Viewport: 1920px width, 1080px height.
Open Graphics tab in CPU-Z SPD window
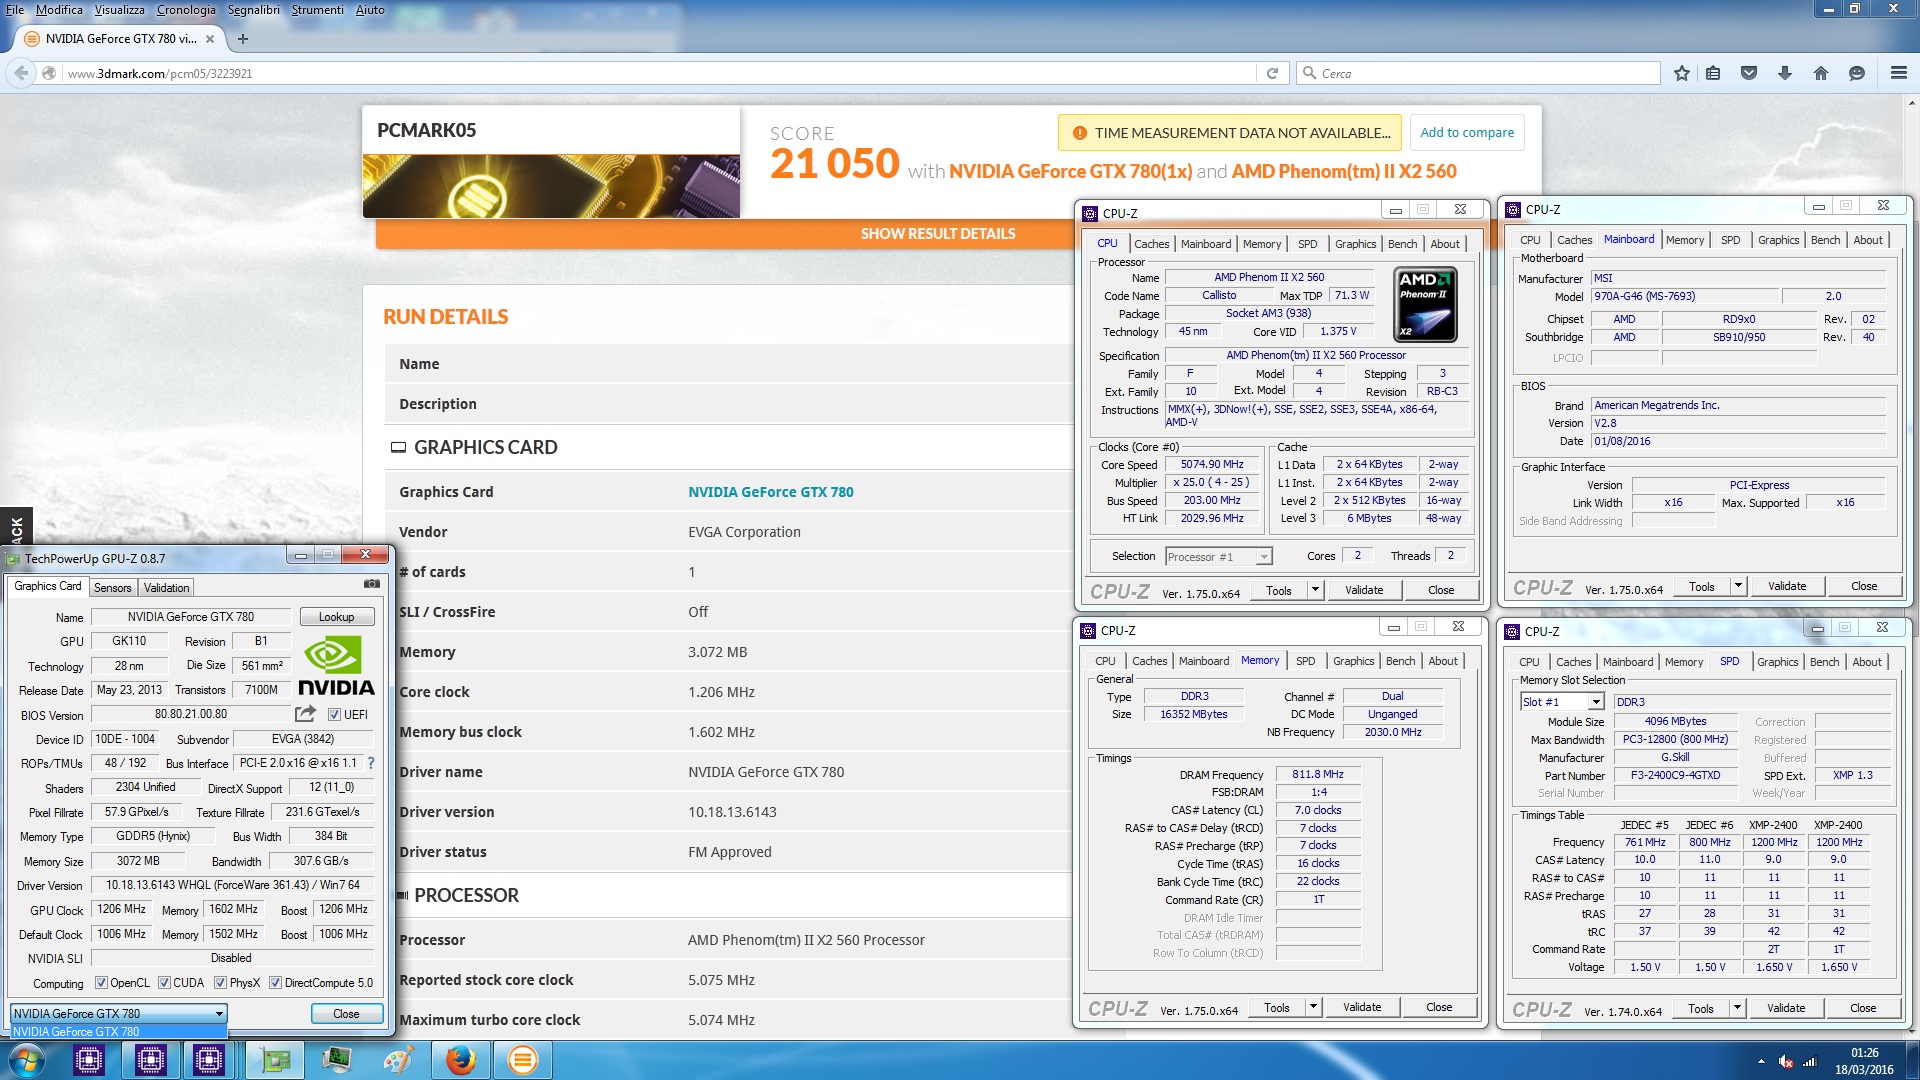click(1777, 662)
